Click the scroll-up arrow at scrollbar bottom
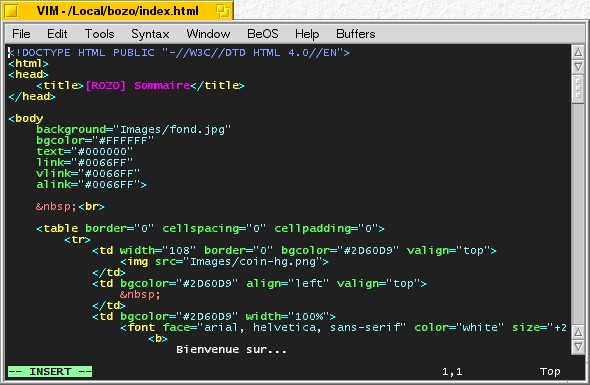The width and height of the screenshot is (590, 385). [x=578, y=332]
